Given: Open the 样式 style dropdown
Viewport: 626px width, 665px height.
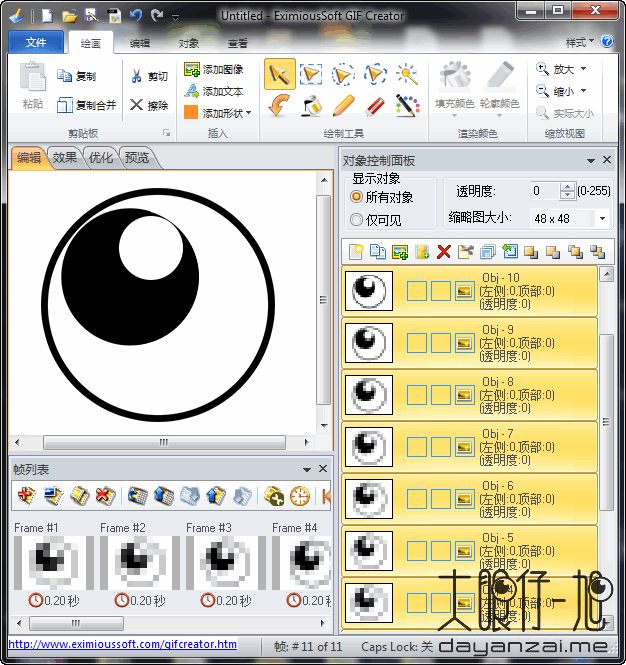Looking at the screenshot, I should tap(579, 42).
